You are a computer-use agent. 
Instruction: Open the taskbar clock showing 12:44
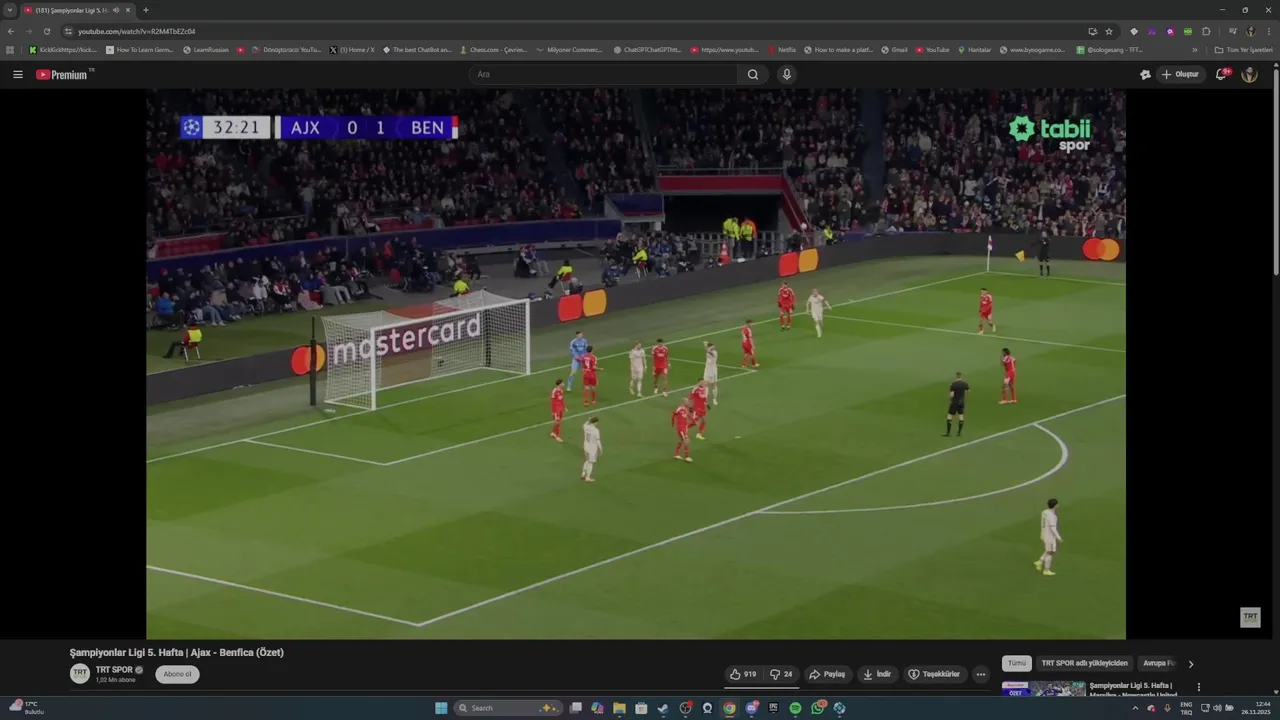[1255, 708]
